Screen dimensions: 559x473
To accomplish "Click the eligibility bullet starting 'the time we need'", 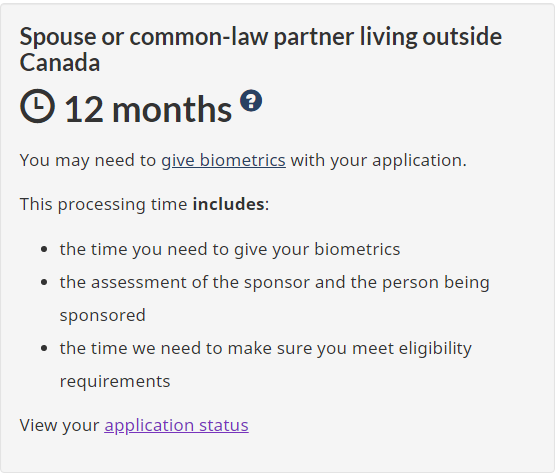I will tap(266, 365).
